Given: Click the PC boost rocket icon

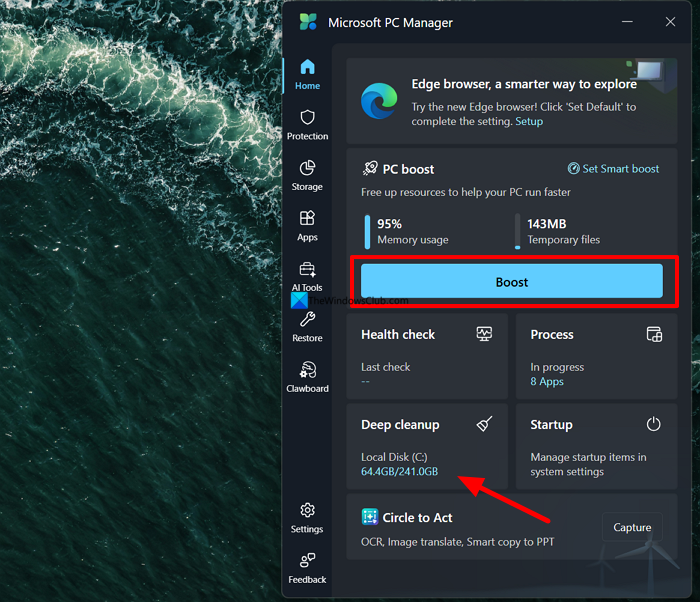Looking at the screenshot, I should pos(370,168).
